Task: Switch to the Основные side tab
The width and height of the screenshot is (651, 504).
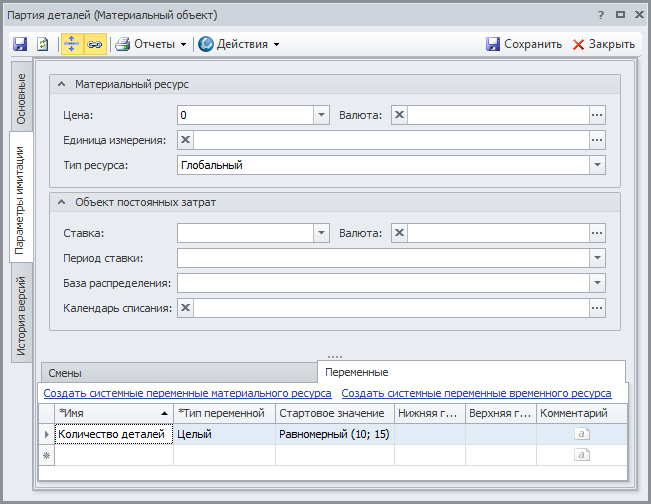Action: pyautogui.click(x=22, y=99)
